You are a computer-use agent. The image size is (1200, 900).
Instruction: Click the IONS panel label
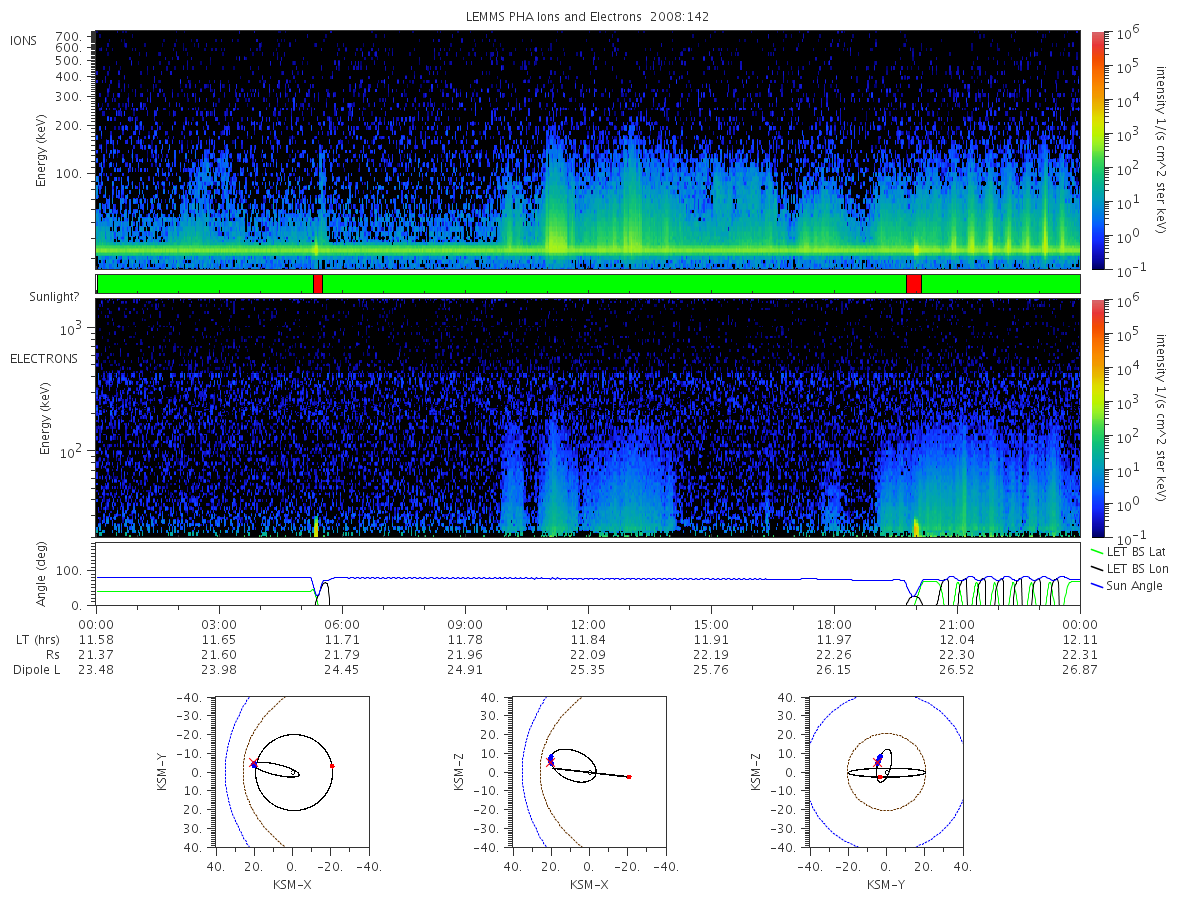24,40
